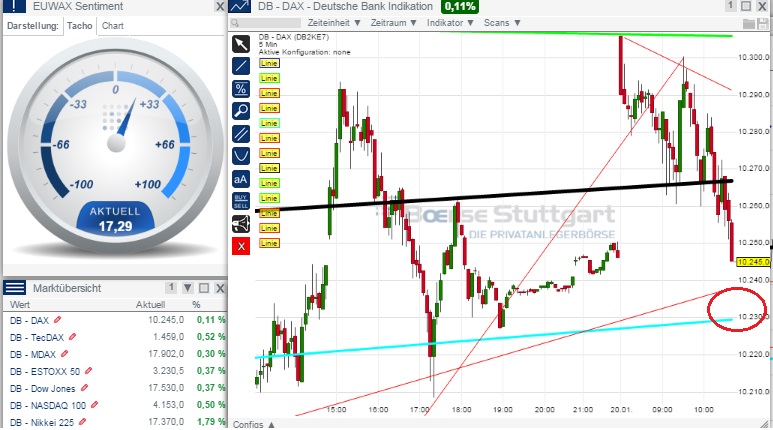Screen dimensions: 773x430
Task: Open the megaphone alert tool
Action: (x=241, y=224)
